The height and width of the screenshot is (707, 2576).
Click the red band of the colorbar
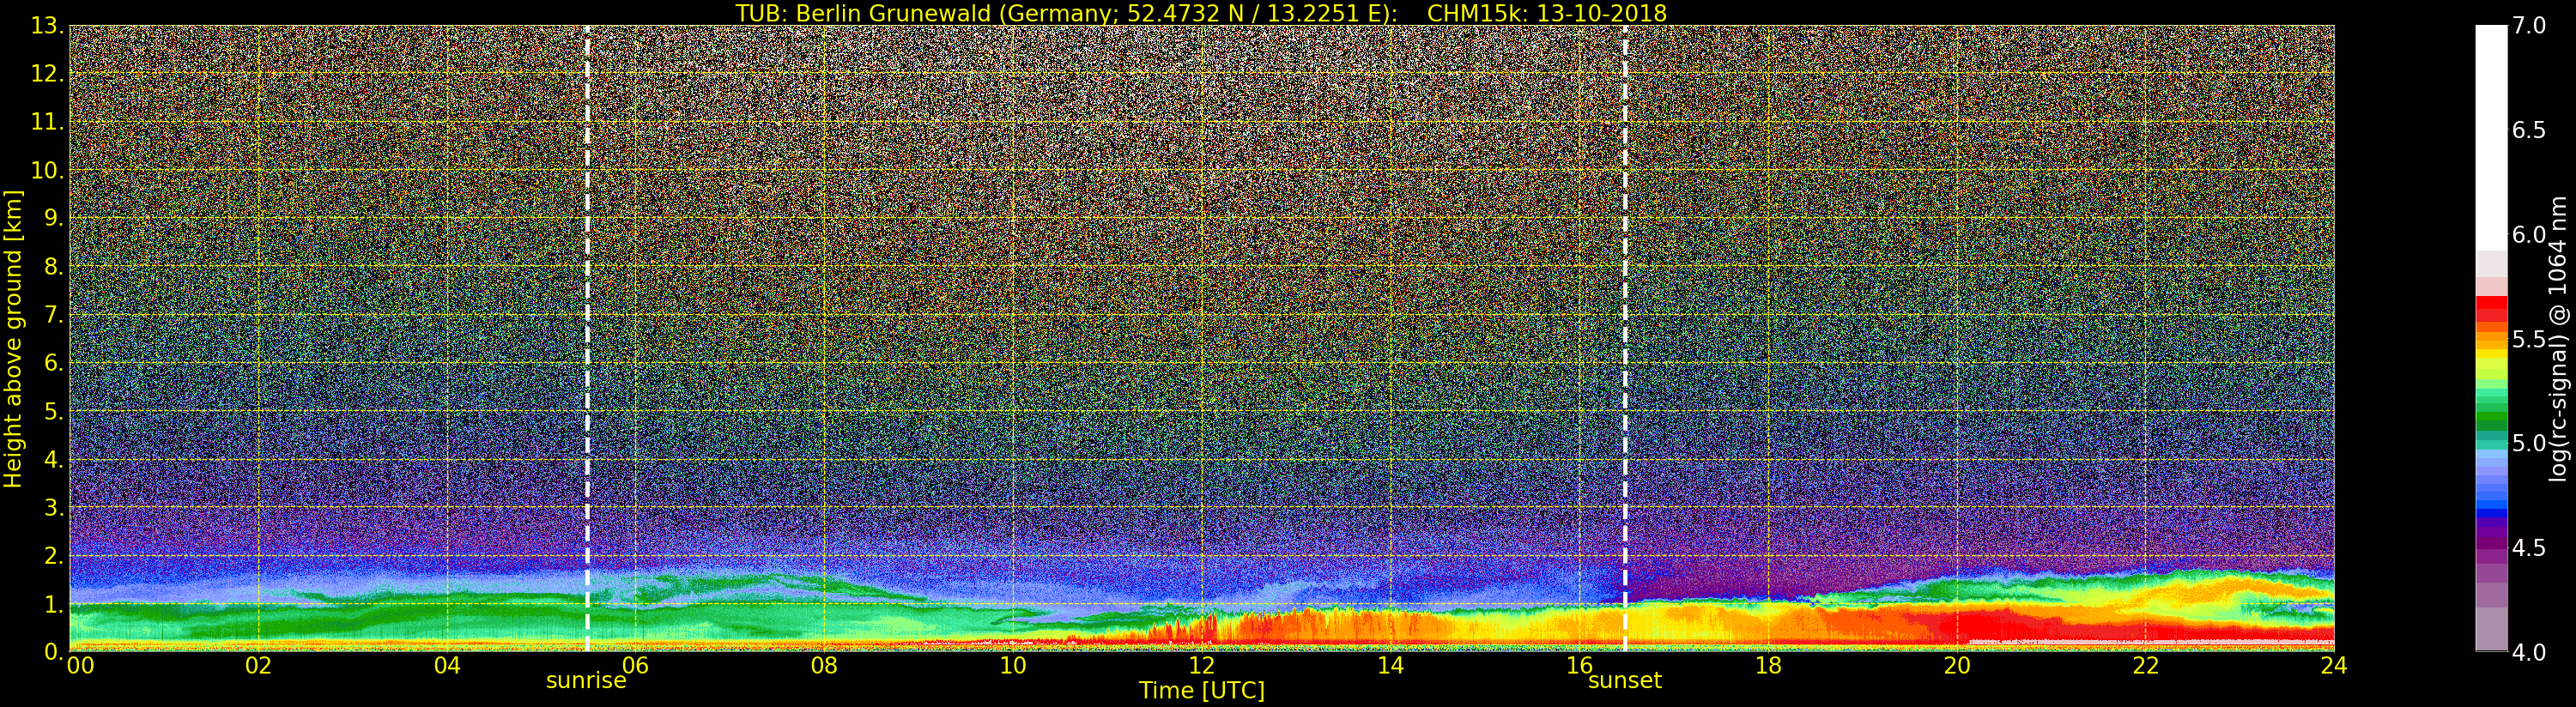coord(2491,310)
